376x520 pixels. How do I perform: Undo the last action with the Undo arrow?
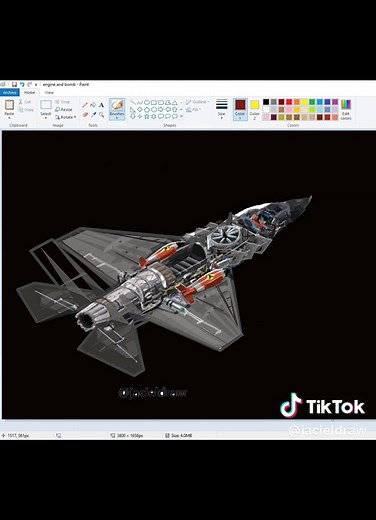coord(22,85)
